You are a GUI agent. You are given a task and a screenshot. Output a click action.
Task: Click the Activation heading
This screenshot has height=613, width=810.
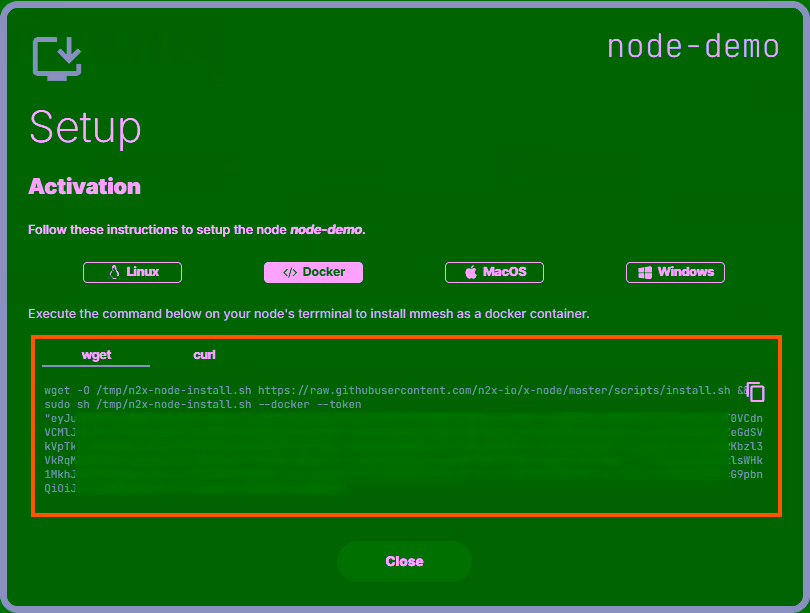pos(84,186)
